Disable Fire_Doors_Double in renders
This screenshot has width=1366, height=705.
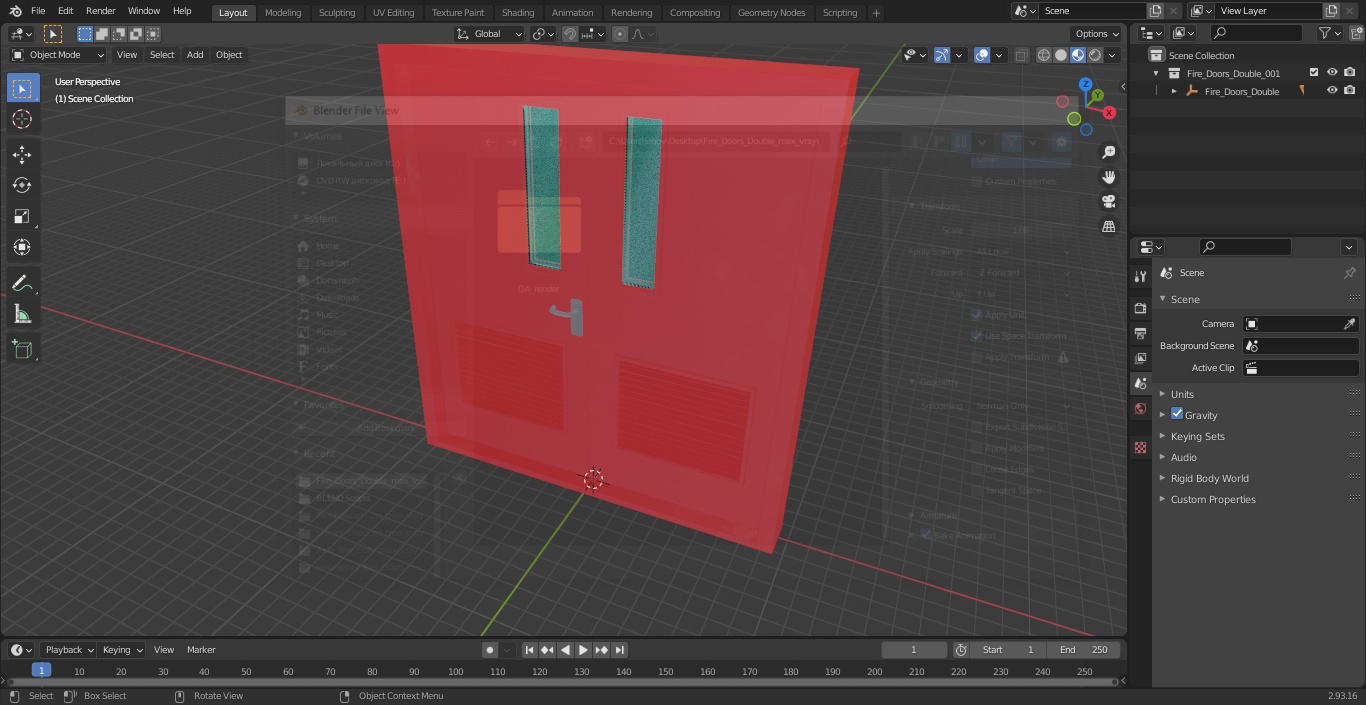[x=1350, y=91]
